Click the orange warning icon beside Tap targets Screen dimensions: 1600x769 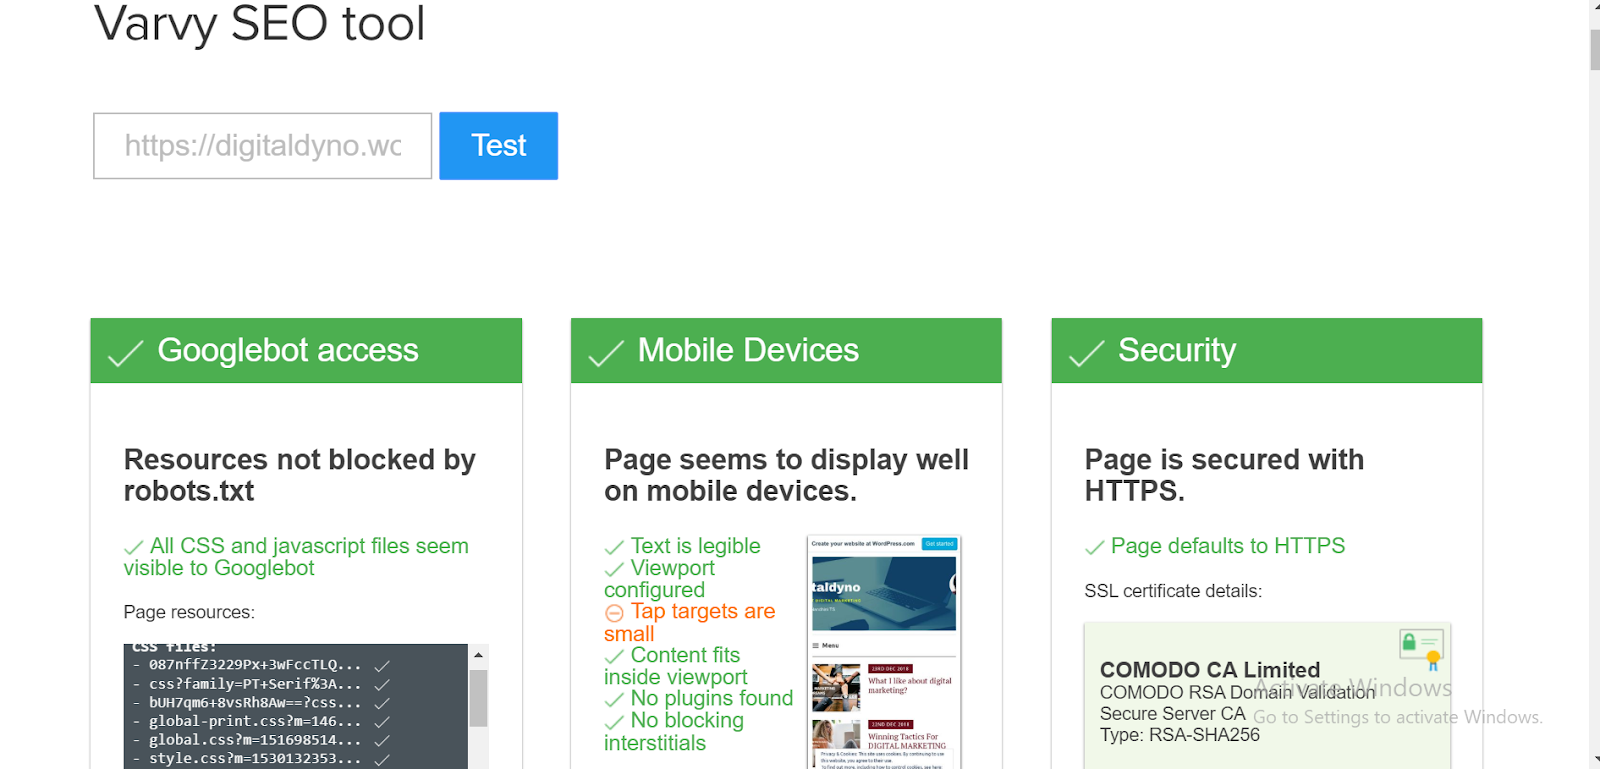click(614, 613)
